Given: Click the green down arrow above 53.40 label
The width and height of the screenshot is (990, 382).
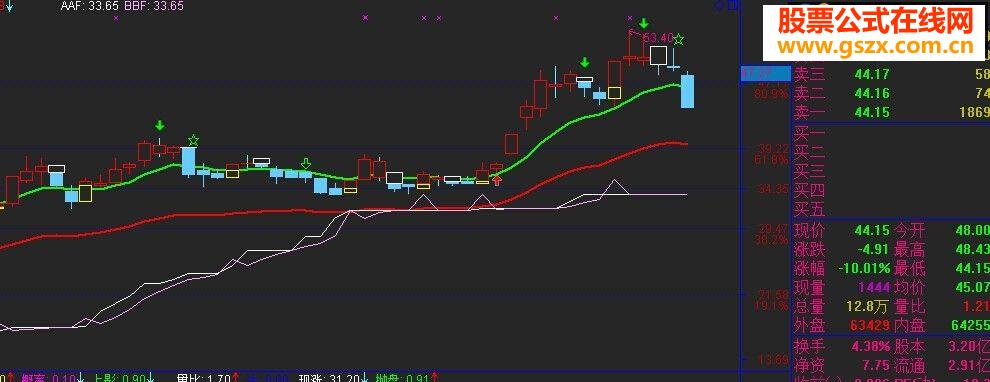Looking at the screenshot, I should point(643,24).
